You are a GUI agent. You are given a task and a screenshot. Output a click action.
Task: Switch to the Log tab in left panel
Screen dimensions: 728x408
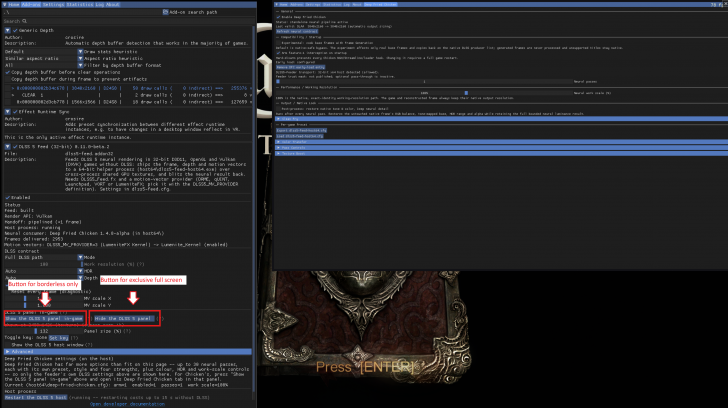point(99,4)
